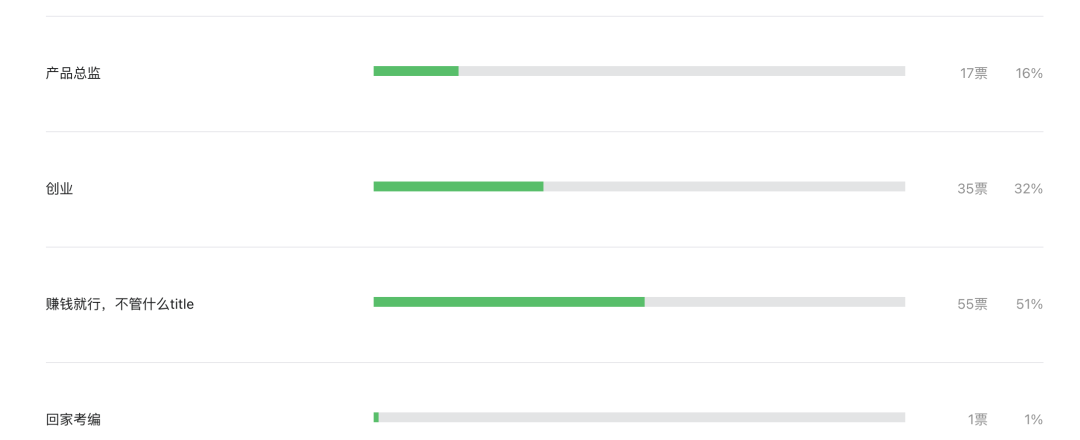Select the 17票 vote count

pos(974,73)
